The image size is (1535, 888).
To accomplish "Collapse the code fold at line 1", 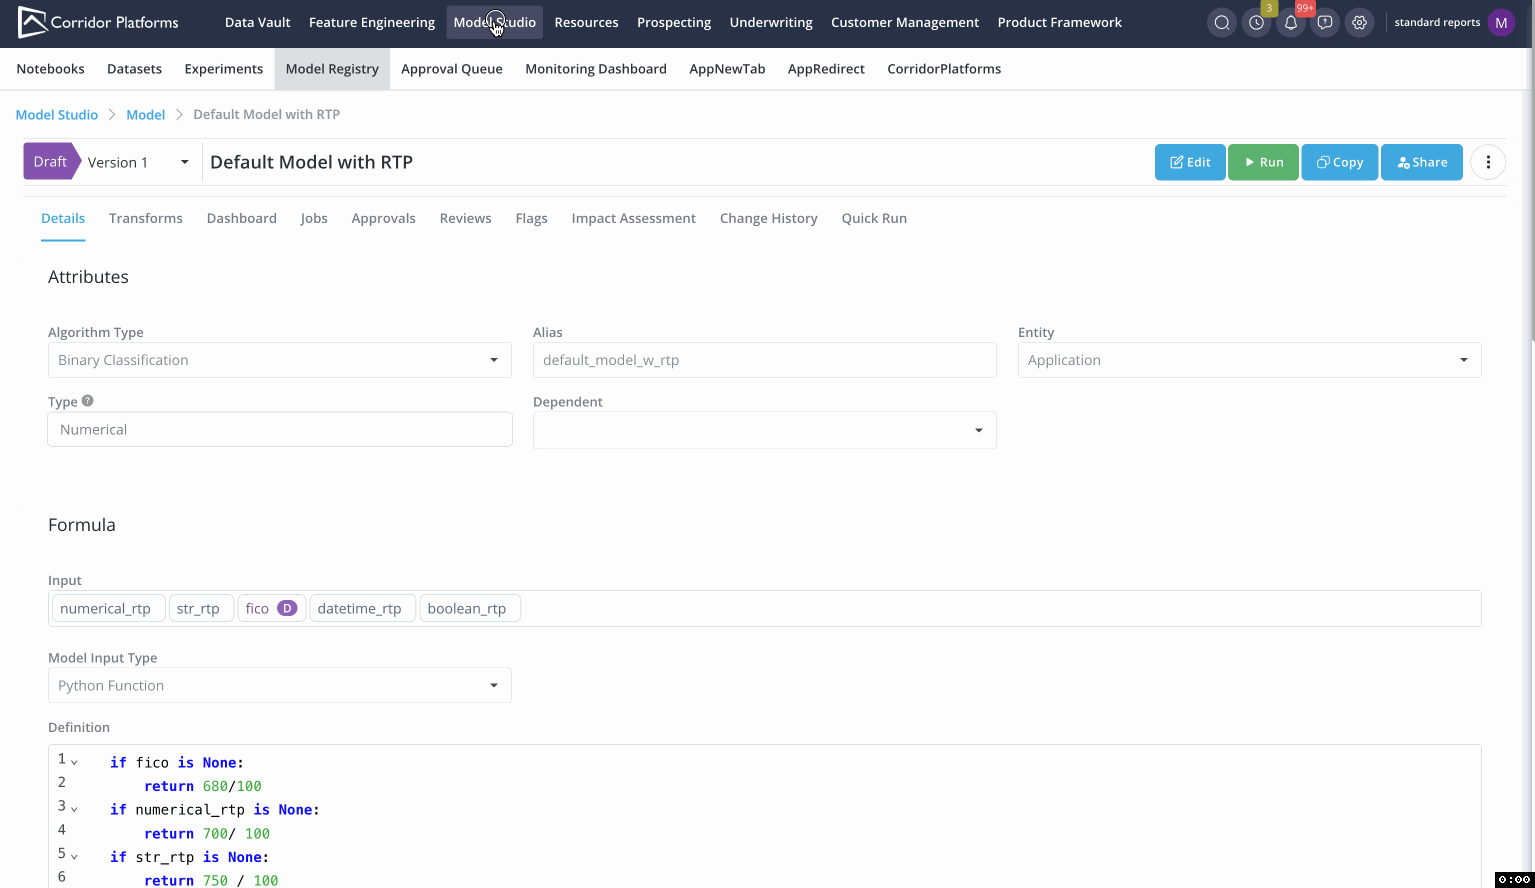I will [74, 763].
